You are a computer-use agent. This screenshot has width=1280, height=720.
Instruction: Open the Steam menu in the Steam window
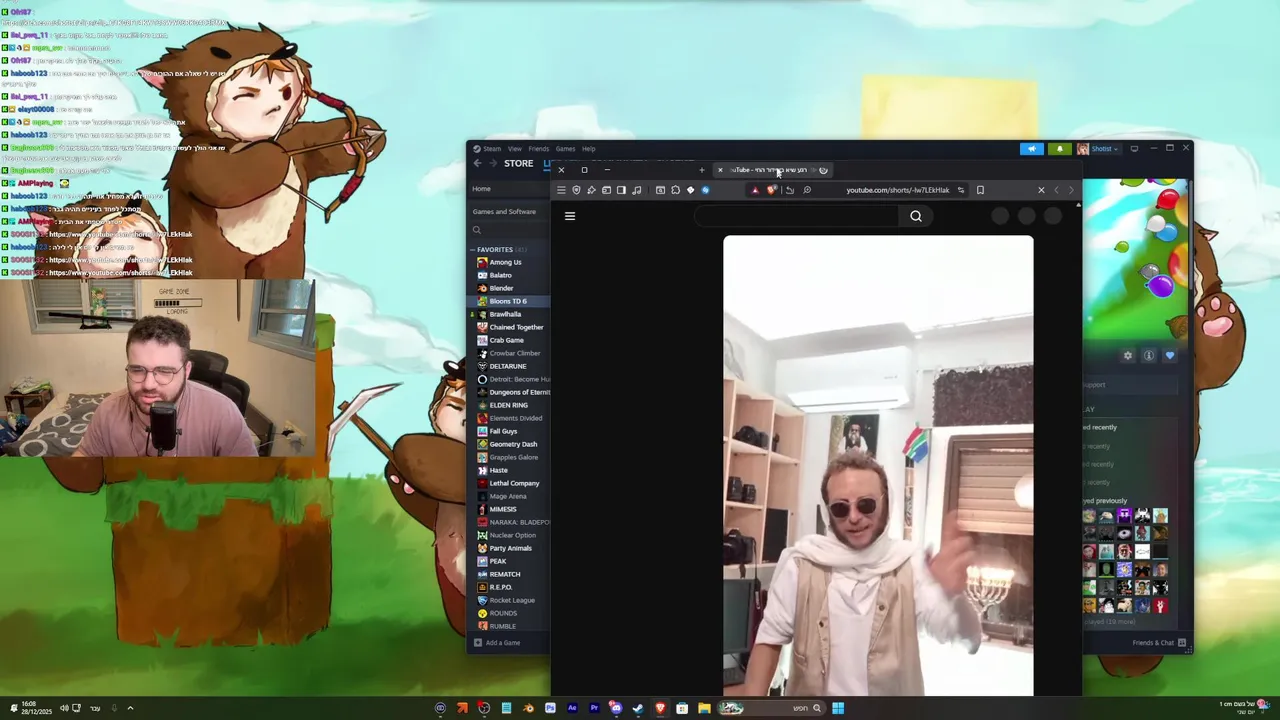click(x=492, y=149)
